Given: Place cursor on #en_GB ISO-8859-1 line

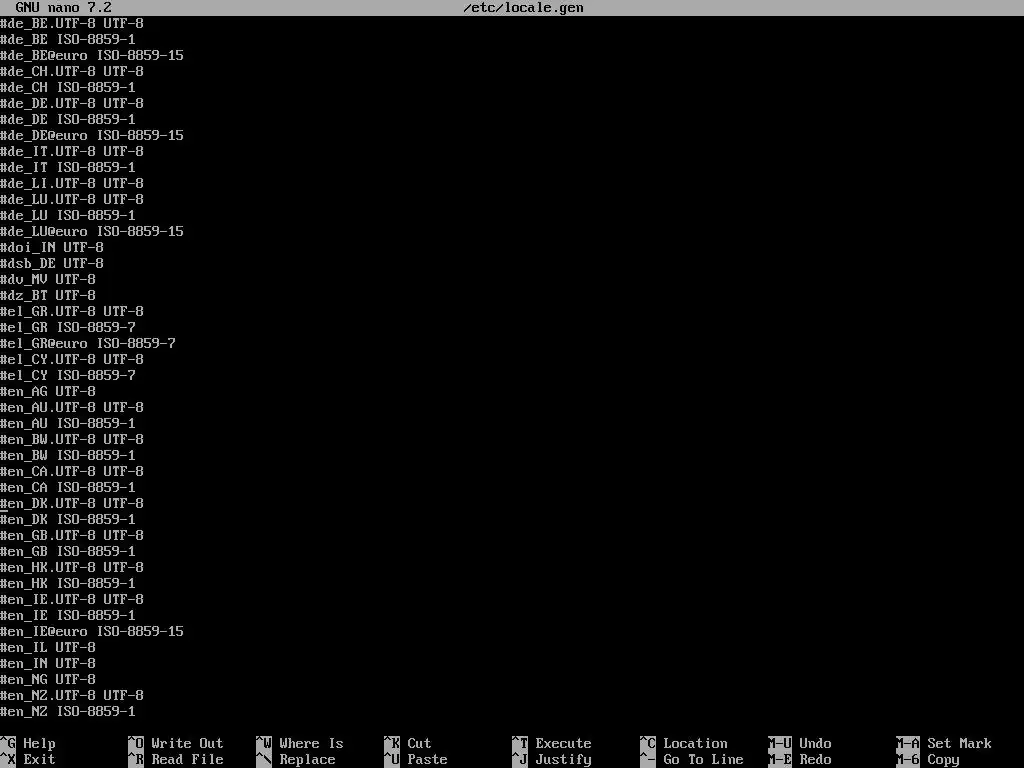Looking at the screenshot, I should coord(68,551).
